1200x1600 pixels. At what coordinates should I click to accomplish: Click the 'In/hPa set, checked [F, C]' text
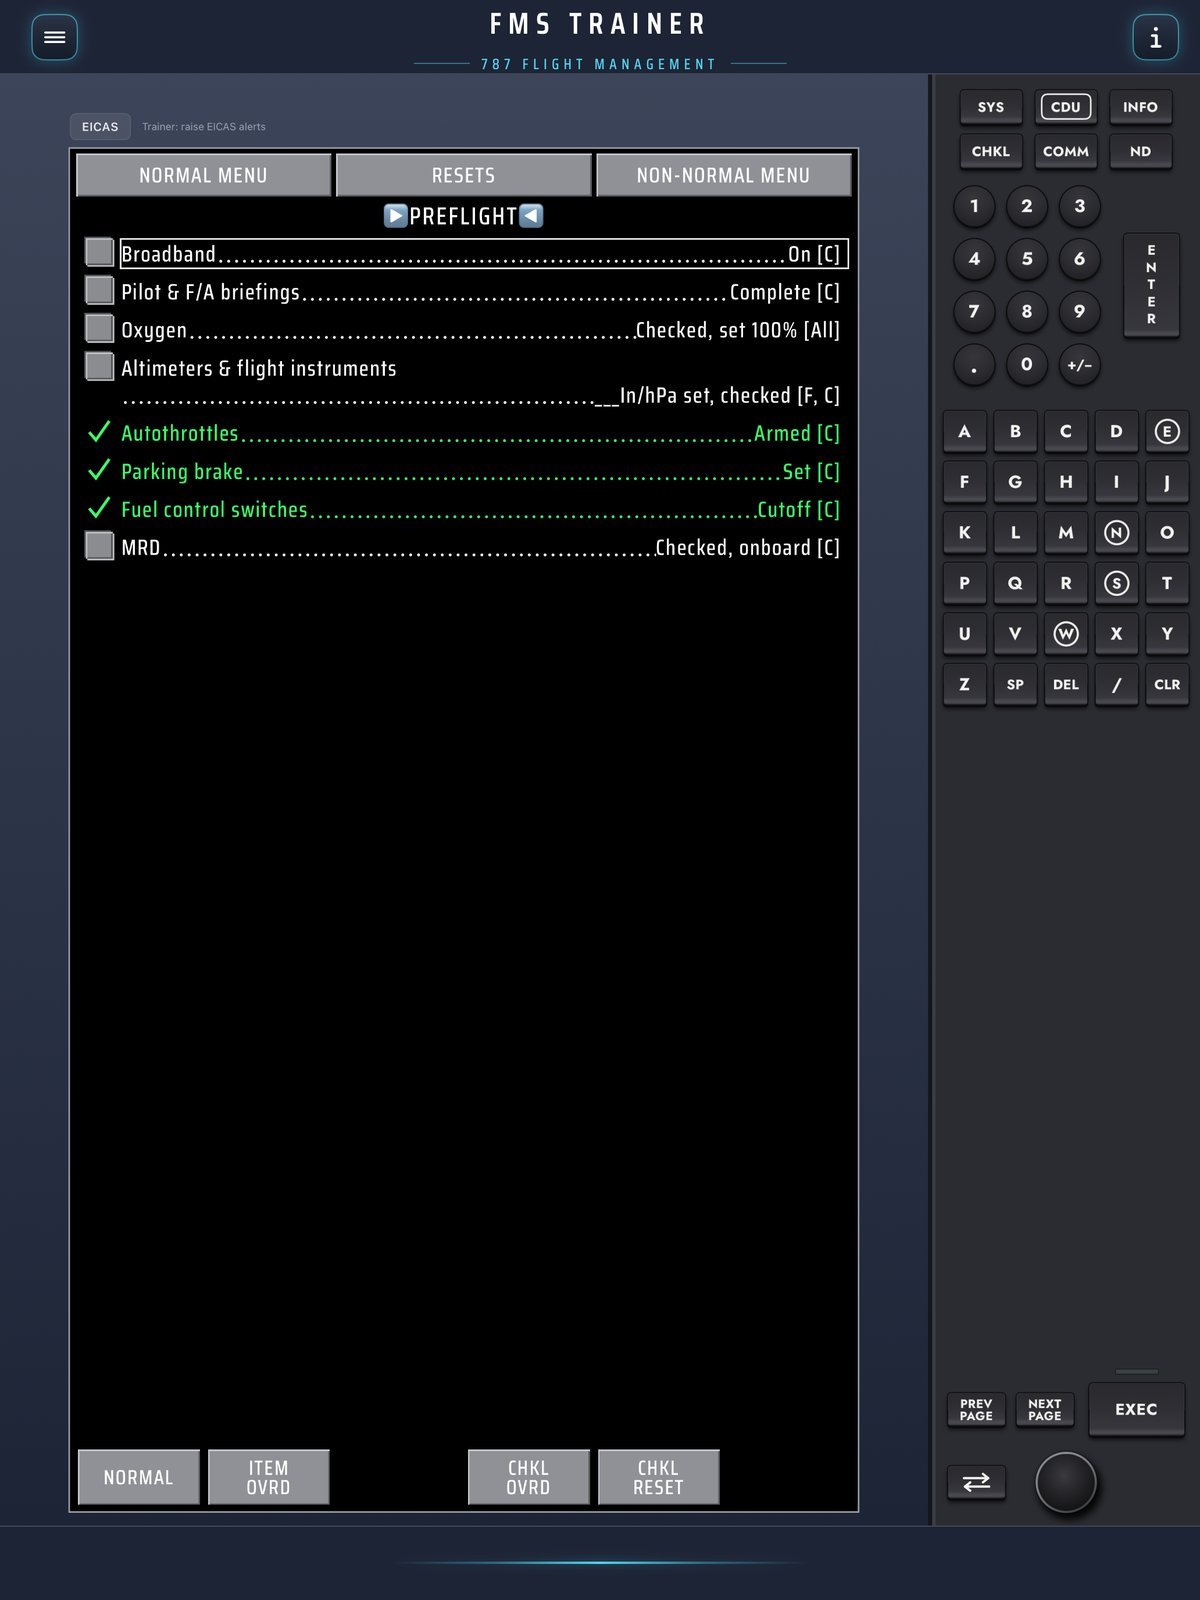point(730,395)
